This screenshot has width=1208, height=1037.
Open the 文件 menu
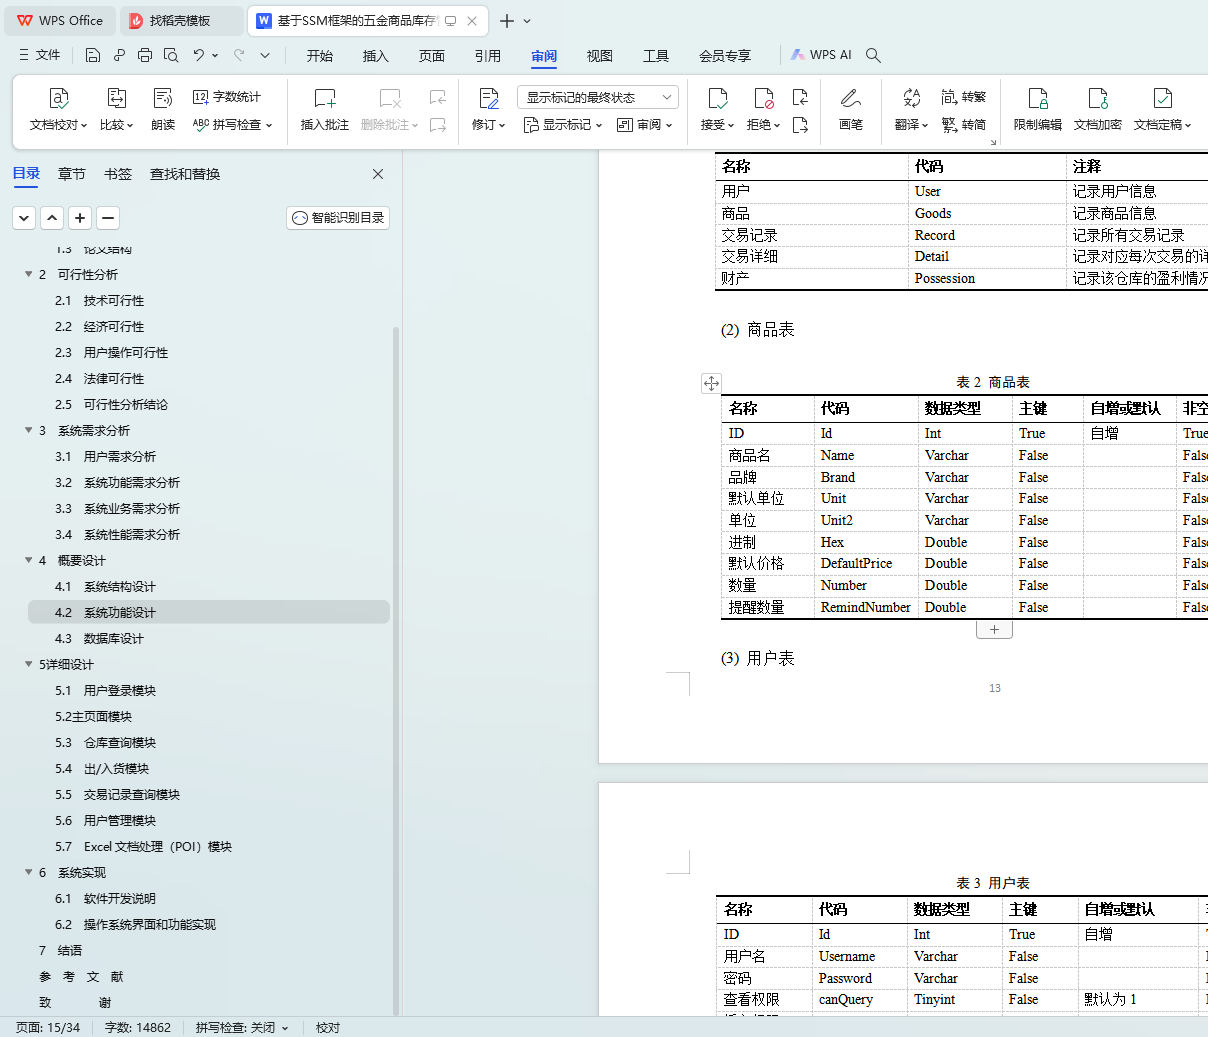39,55
